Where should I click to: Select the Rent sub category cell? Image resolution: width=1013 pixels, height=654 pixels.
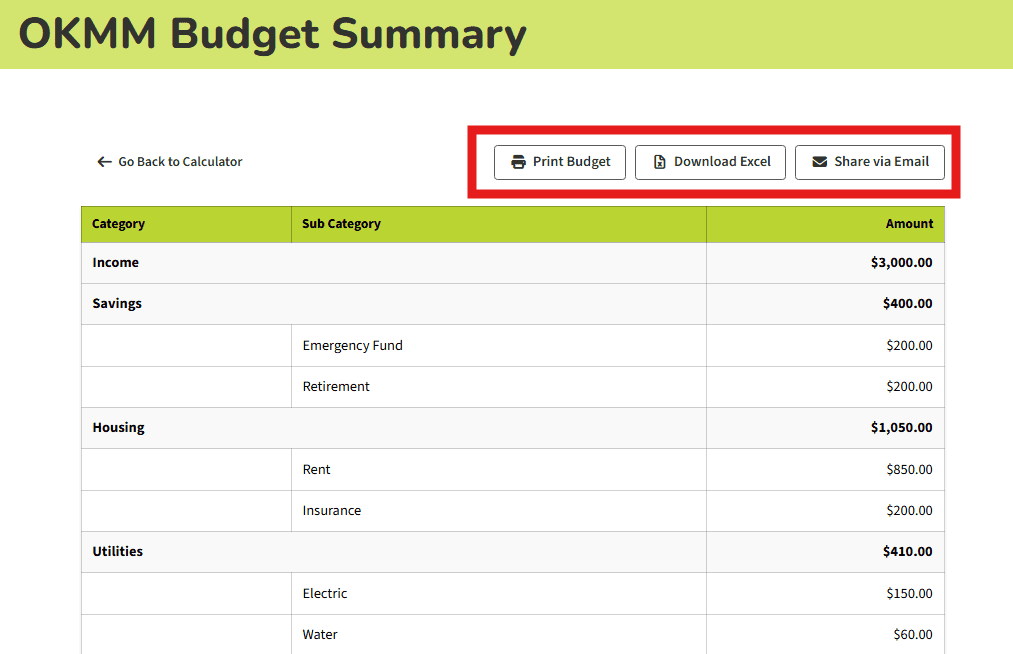[317, 469]
